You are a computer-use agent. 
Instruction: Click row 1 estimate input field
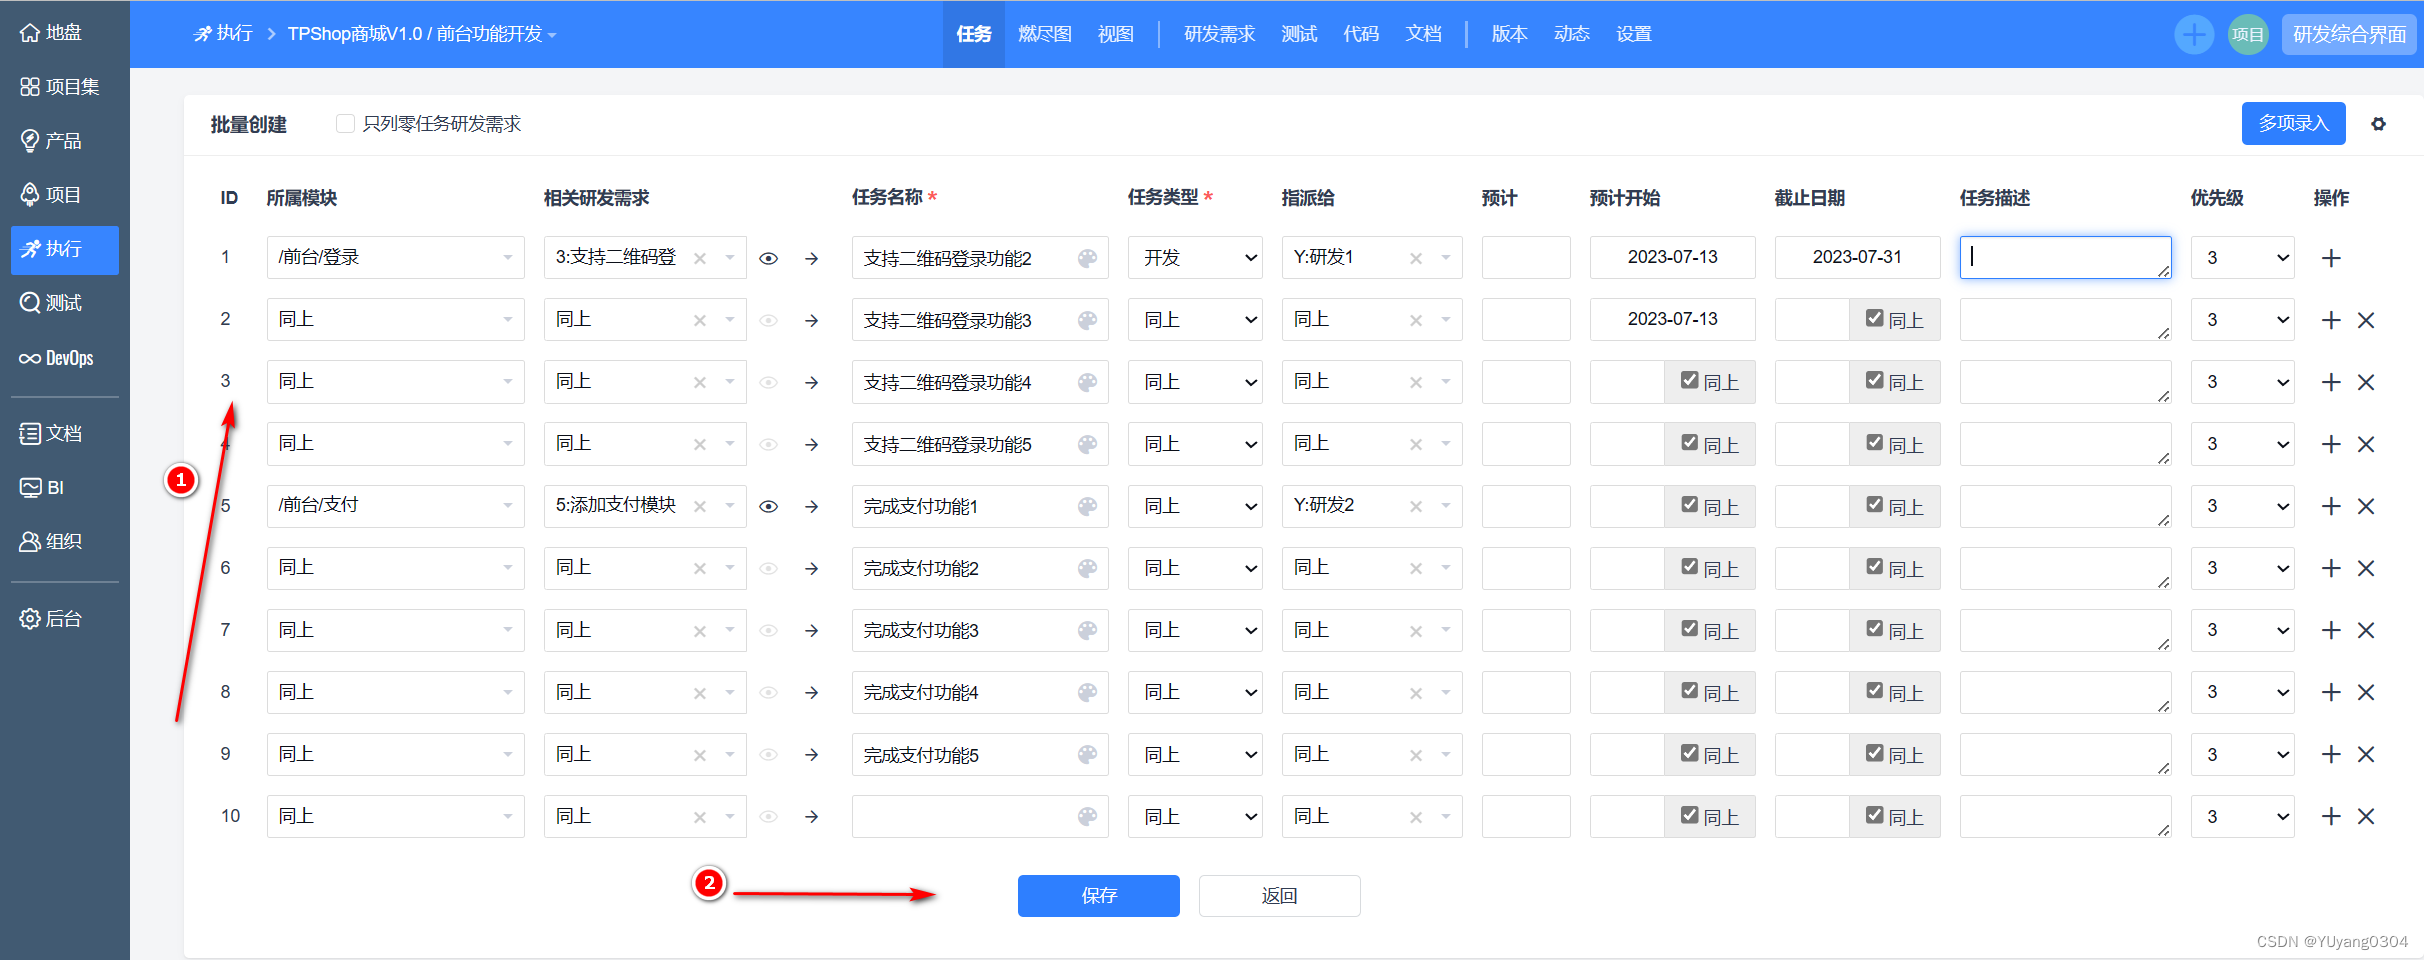coord(1526,258)
